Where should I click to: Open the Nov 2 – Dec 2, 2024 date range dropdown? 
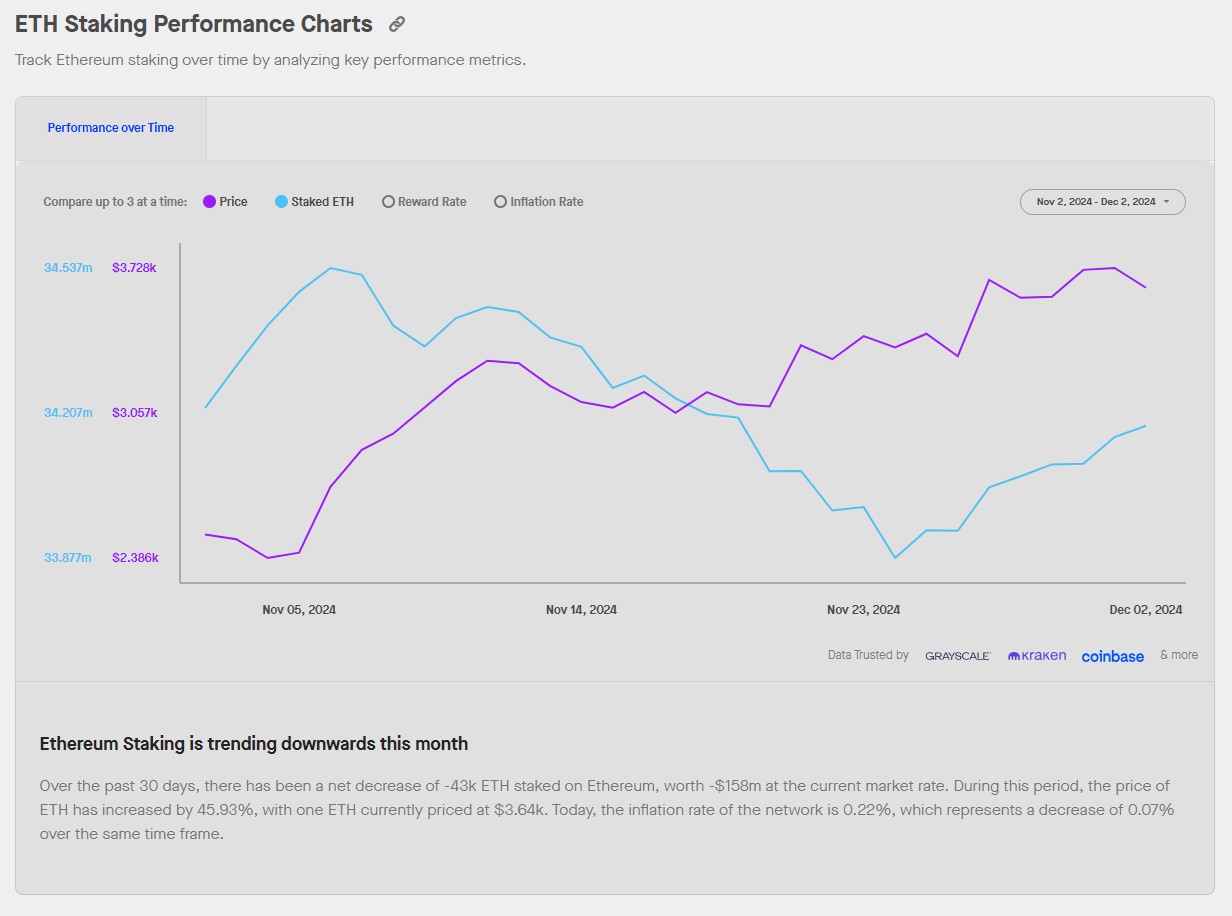1102,202
